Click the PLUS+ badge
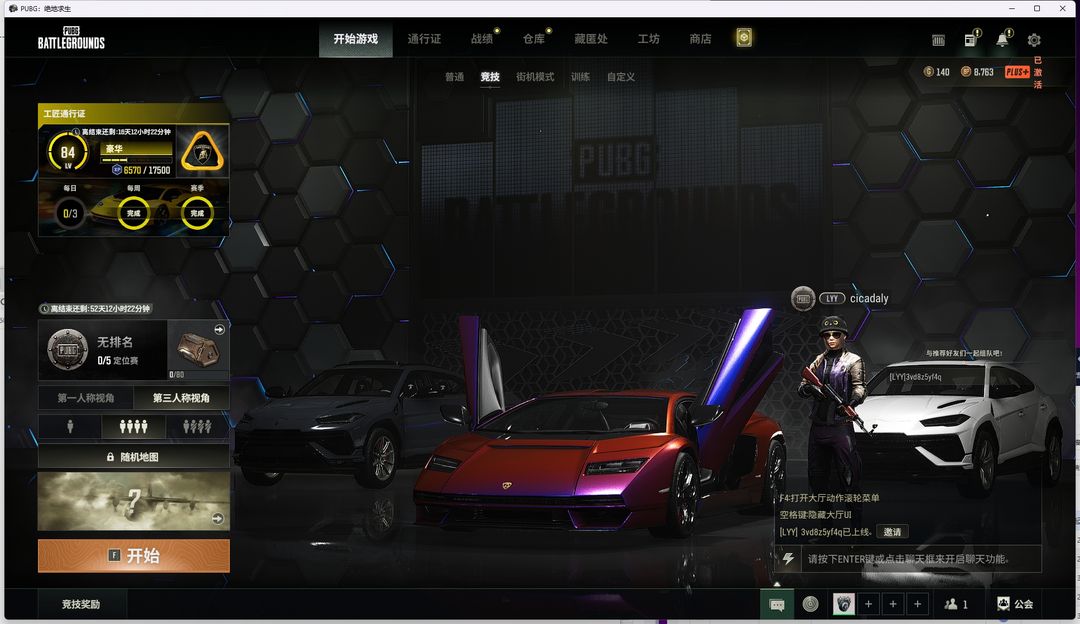 (x=1017, y=72)
